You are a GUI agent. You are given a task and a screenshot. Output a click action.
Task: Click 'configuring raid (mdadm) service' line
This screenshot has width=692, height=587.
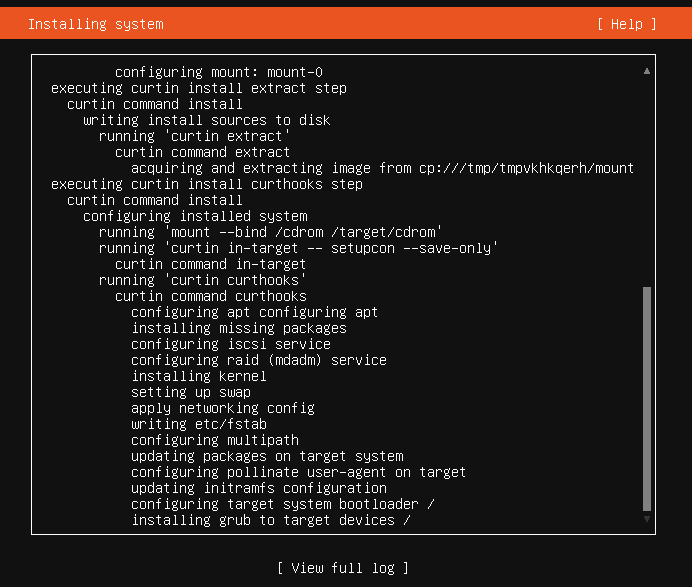coord(259,360)
